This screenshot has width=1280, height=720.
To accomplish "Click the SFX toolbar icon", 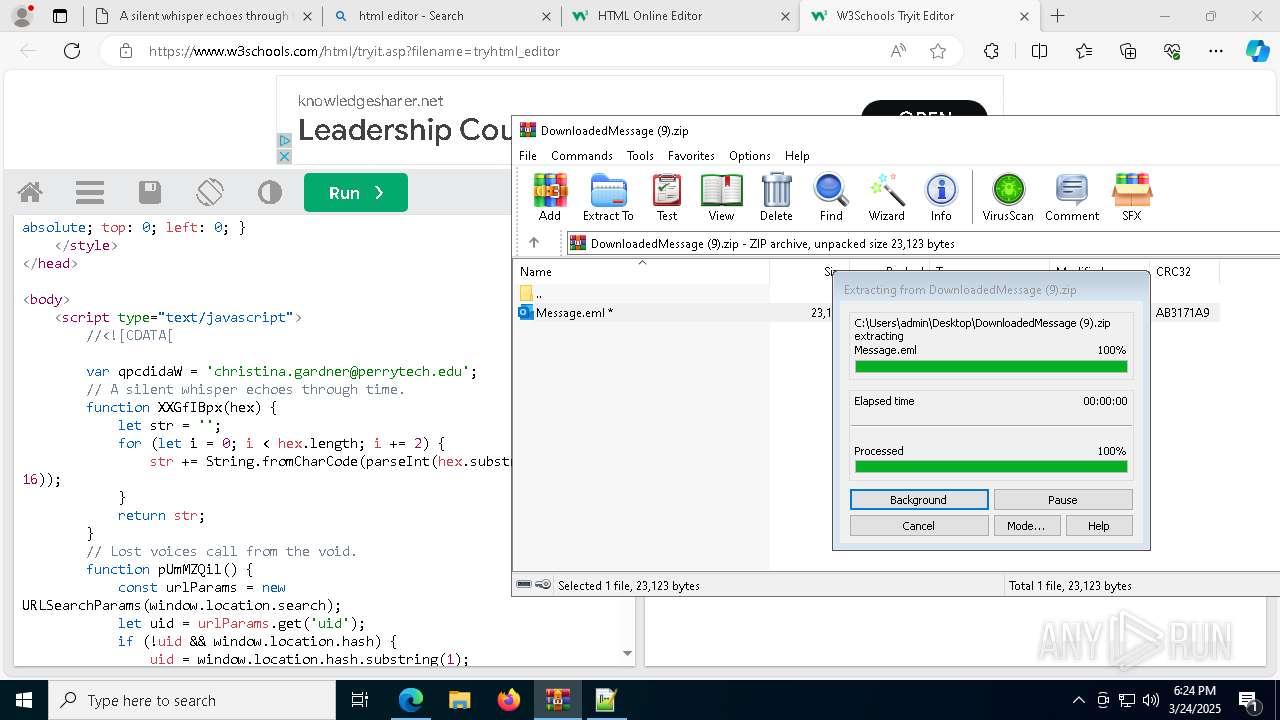I will [x=1131, y=197].
